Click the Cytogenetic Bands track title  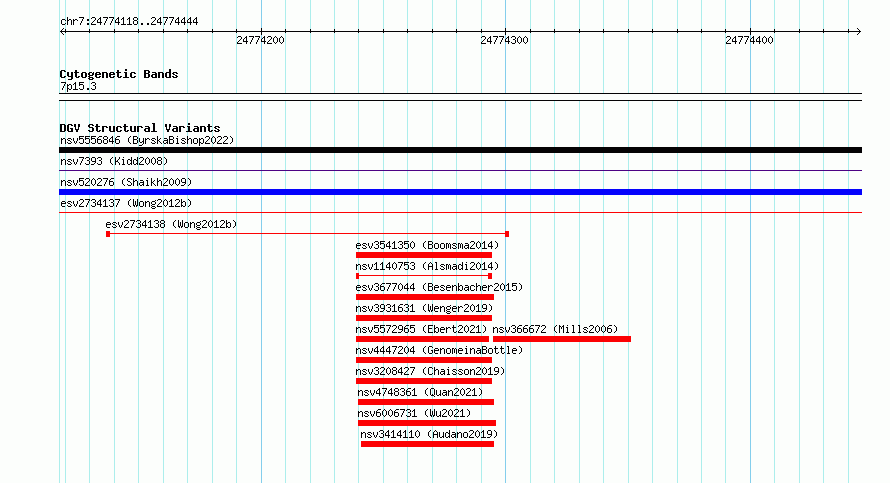click(119, 74)
